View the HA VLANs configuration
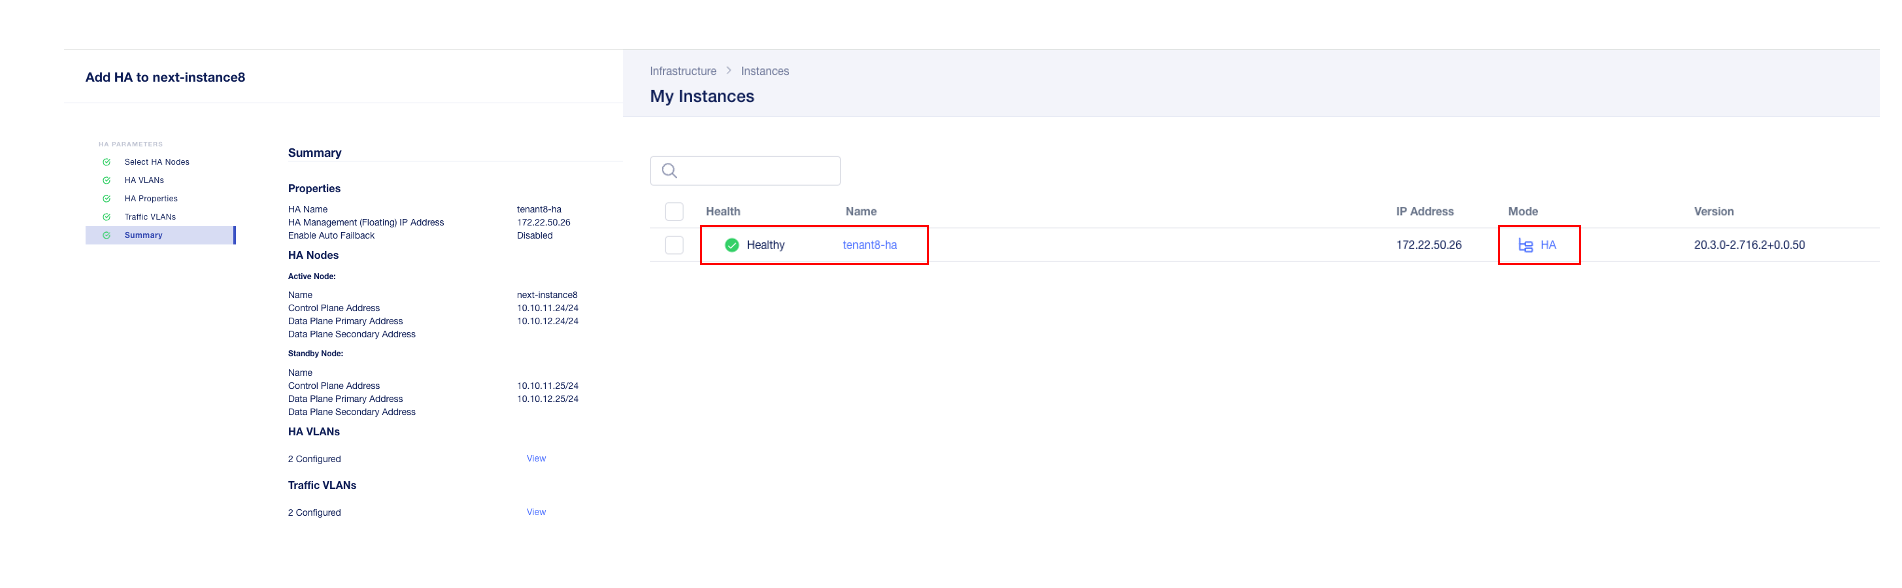1902x588 pixels. 536,459
